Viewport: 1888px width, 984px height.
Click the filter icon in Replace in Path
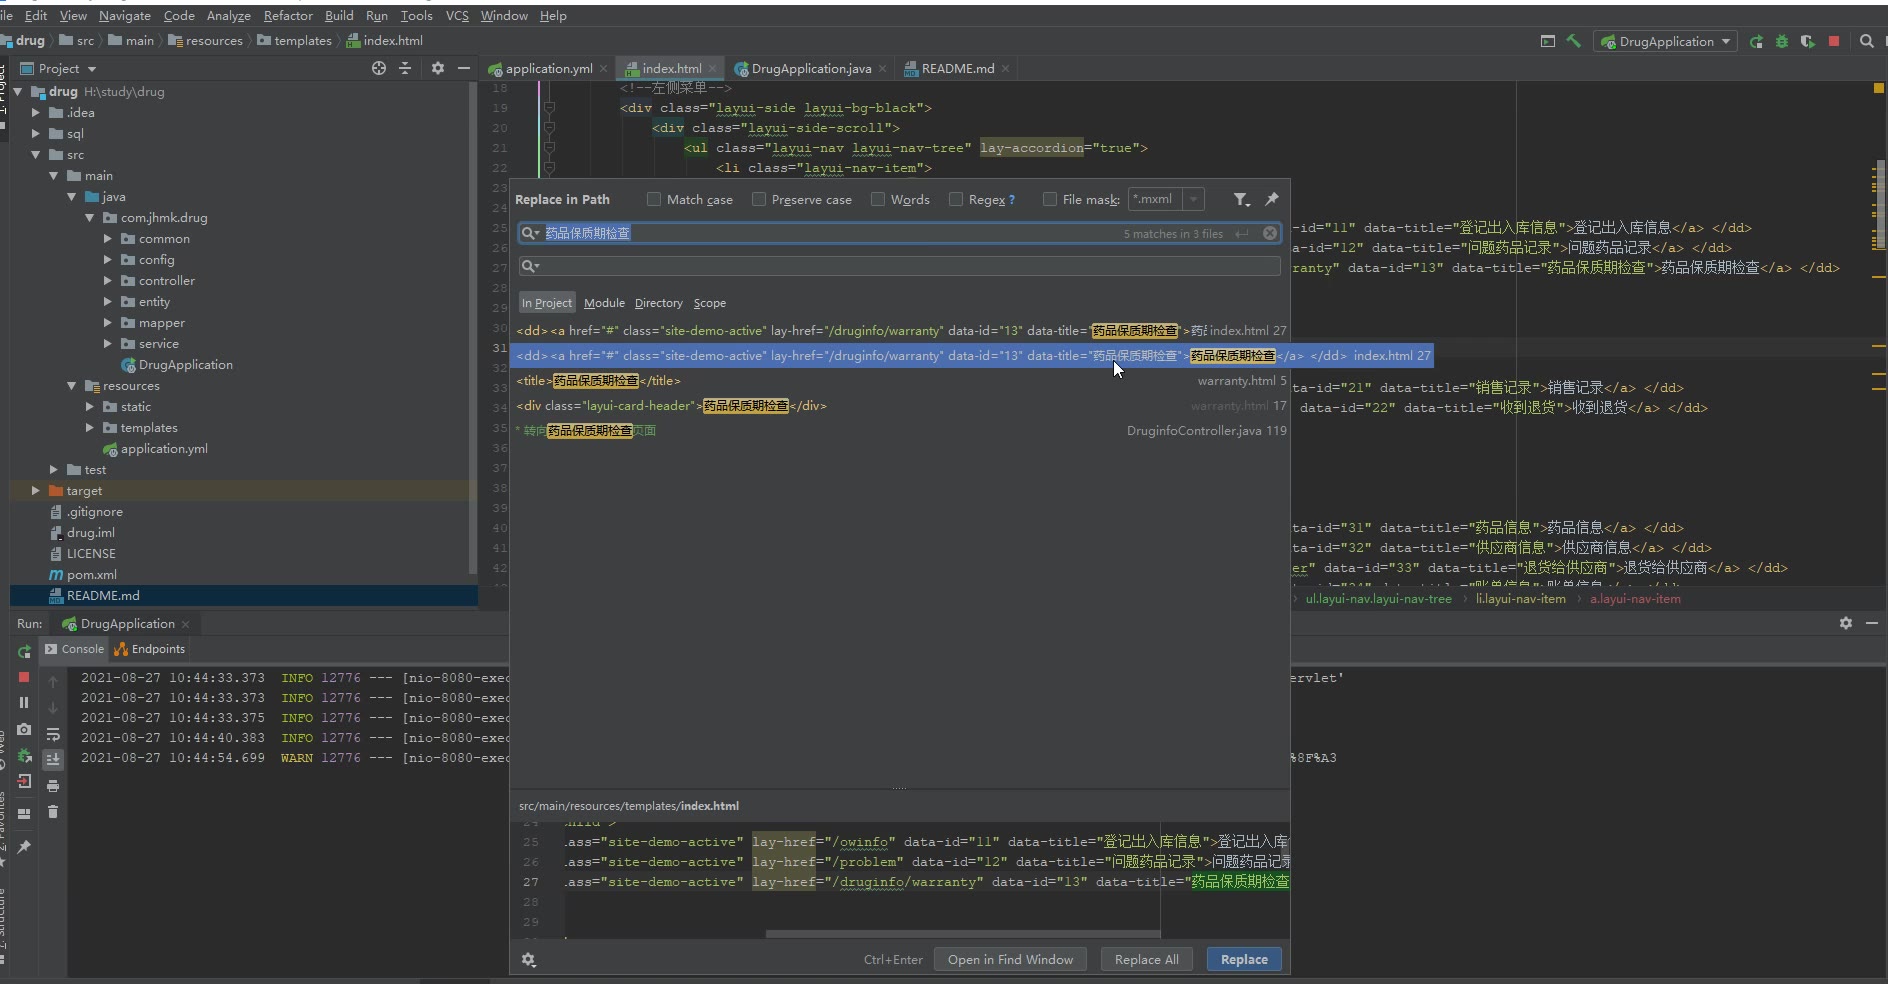(1240, 200)
